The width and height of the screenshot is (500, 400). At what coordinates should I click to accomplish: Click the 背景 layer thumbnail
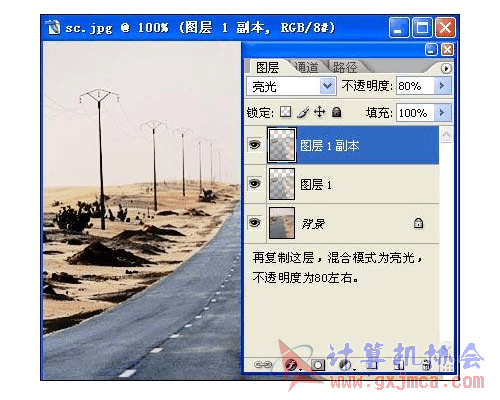coord(282,223)
